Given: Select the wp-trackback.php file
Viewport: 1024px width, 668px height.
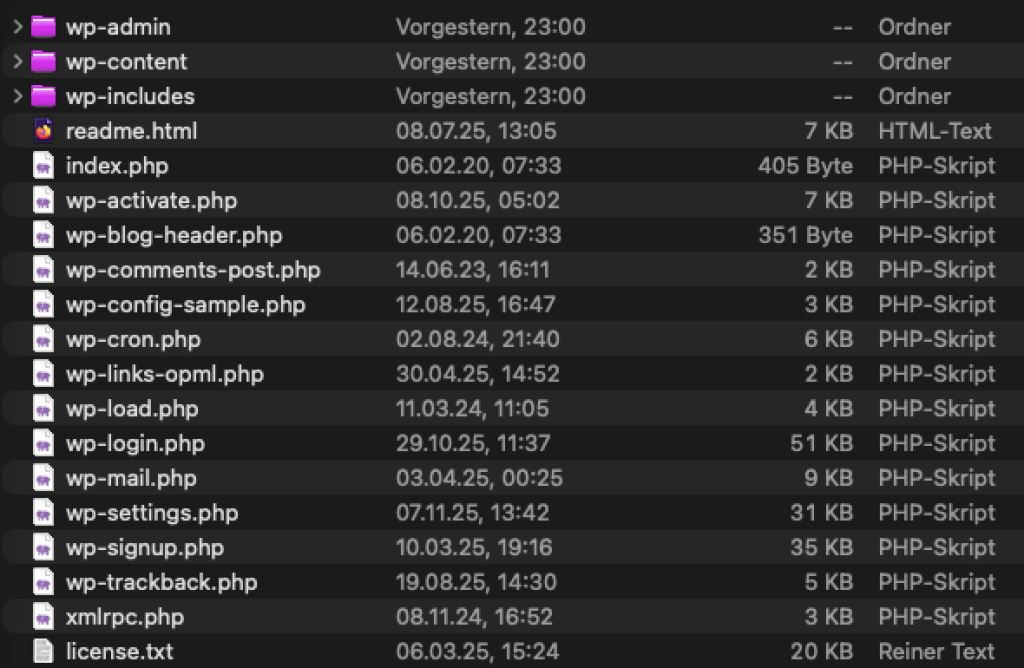Looking at the screenshot, I should coord(160,582).
